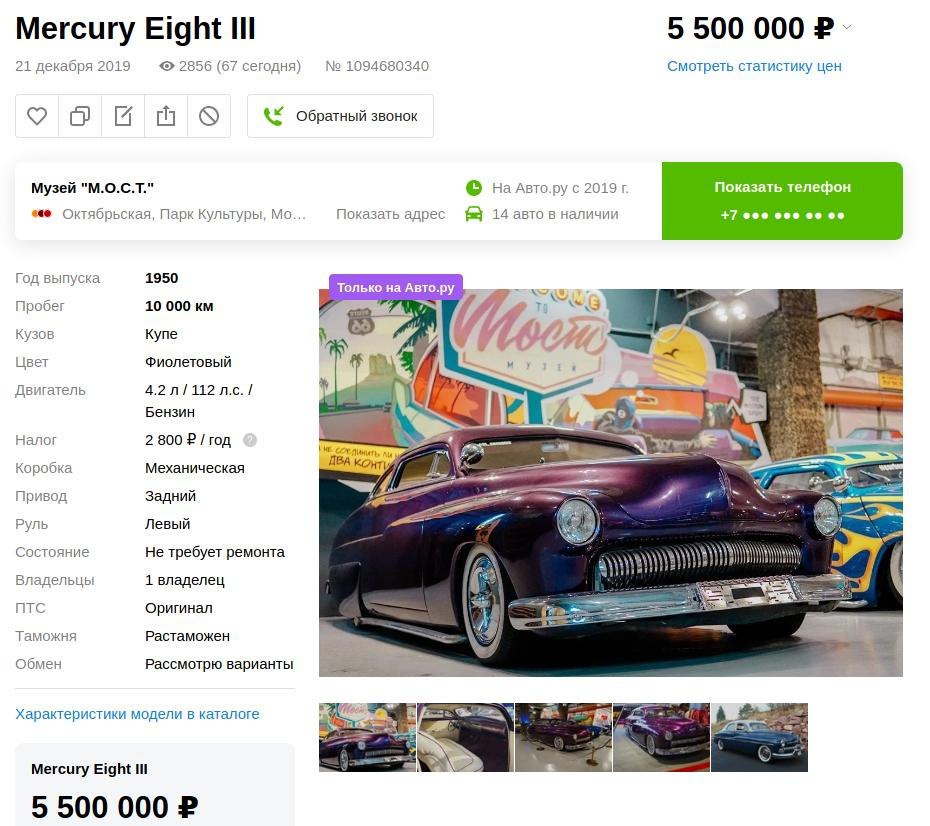
Task: Hide listing with the block icon
Action: (209, 116)
